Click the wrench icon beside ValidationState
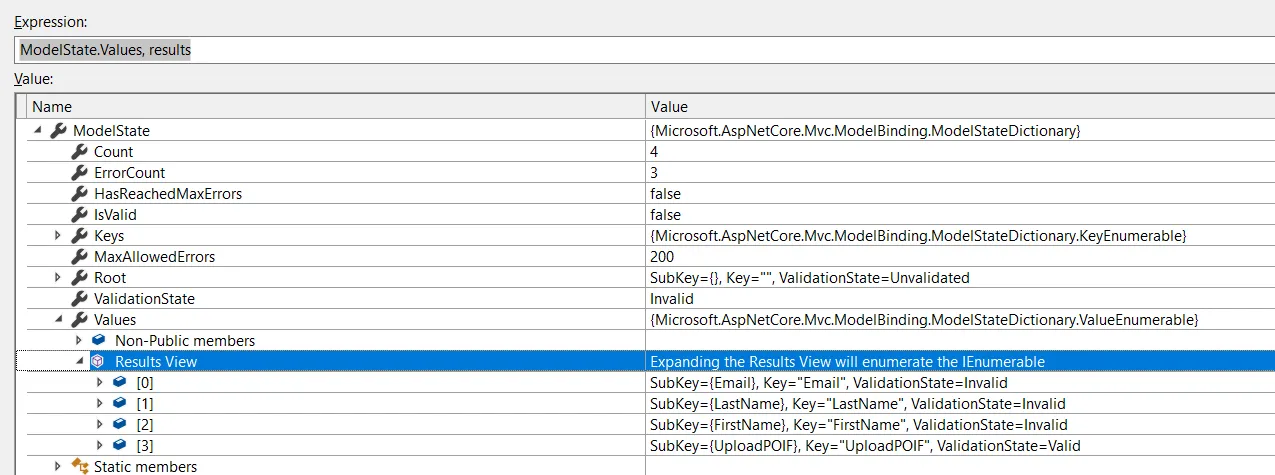This screenshot has height=475, width=1275. point(79,299)
